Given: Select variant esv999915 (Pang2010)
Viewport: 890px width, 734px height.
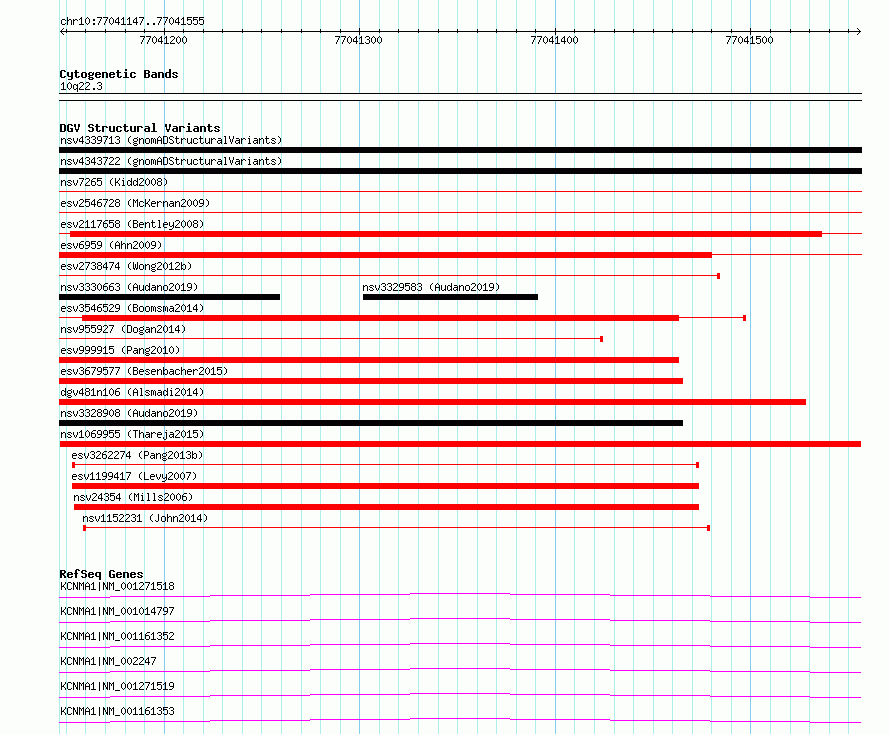Looking at the screenshot, I should click(x=120, y=350).
